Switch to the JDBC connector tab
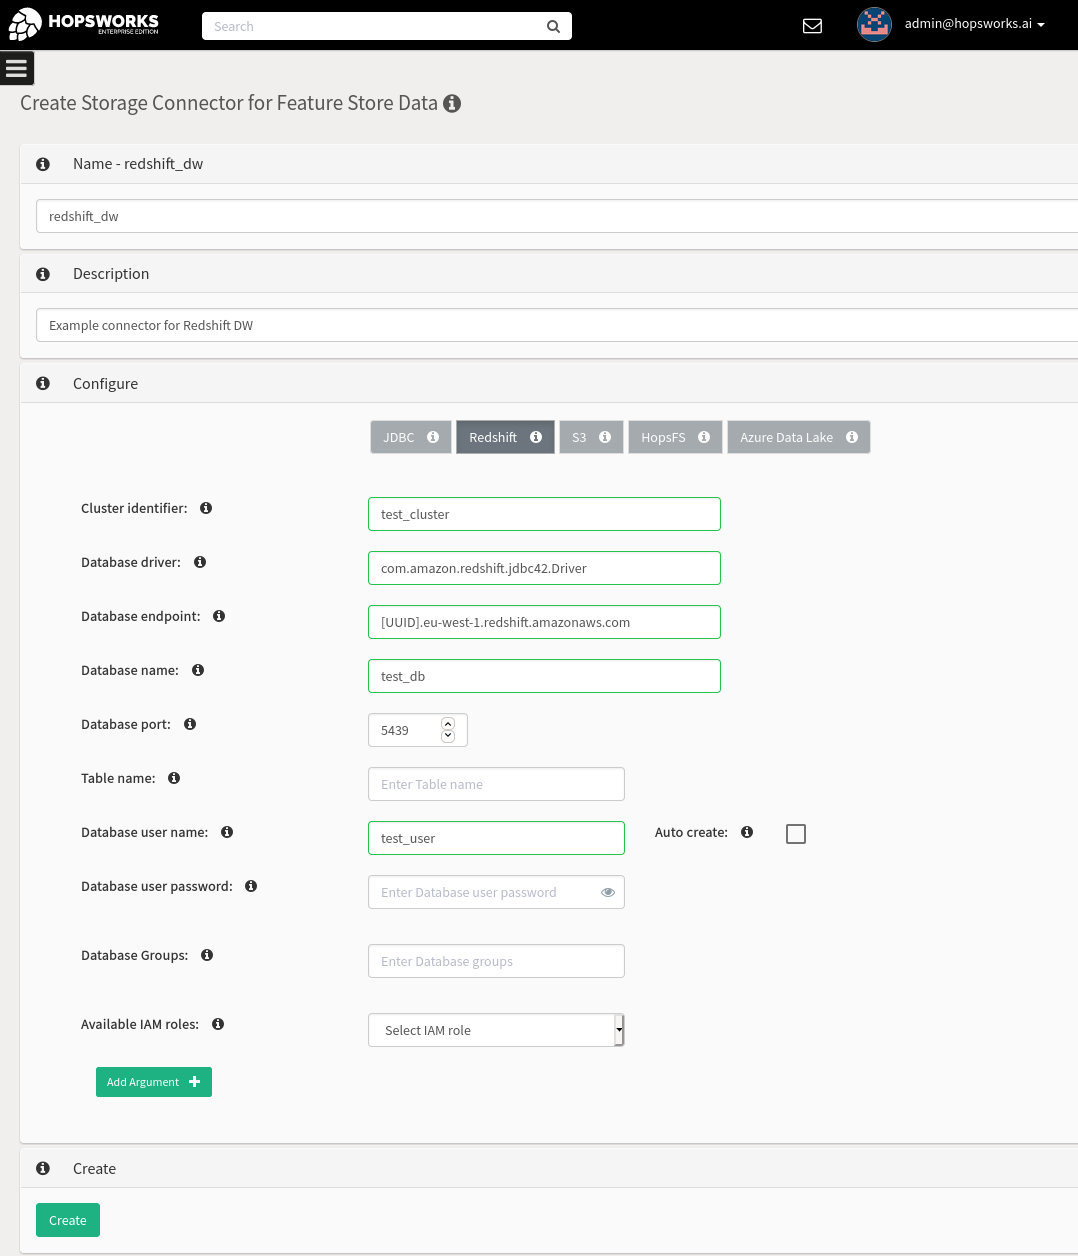This screenshot has height=1256, width=1078. tap(411, 437)
